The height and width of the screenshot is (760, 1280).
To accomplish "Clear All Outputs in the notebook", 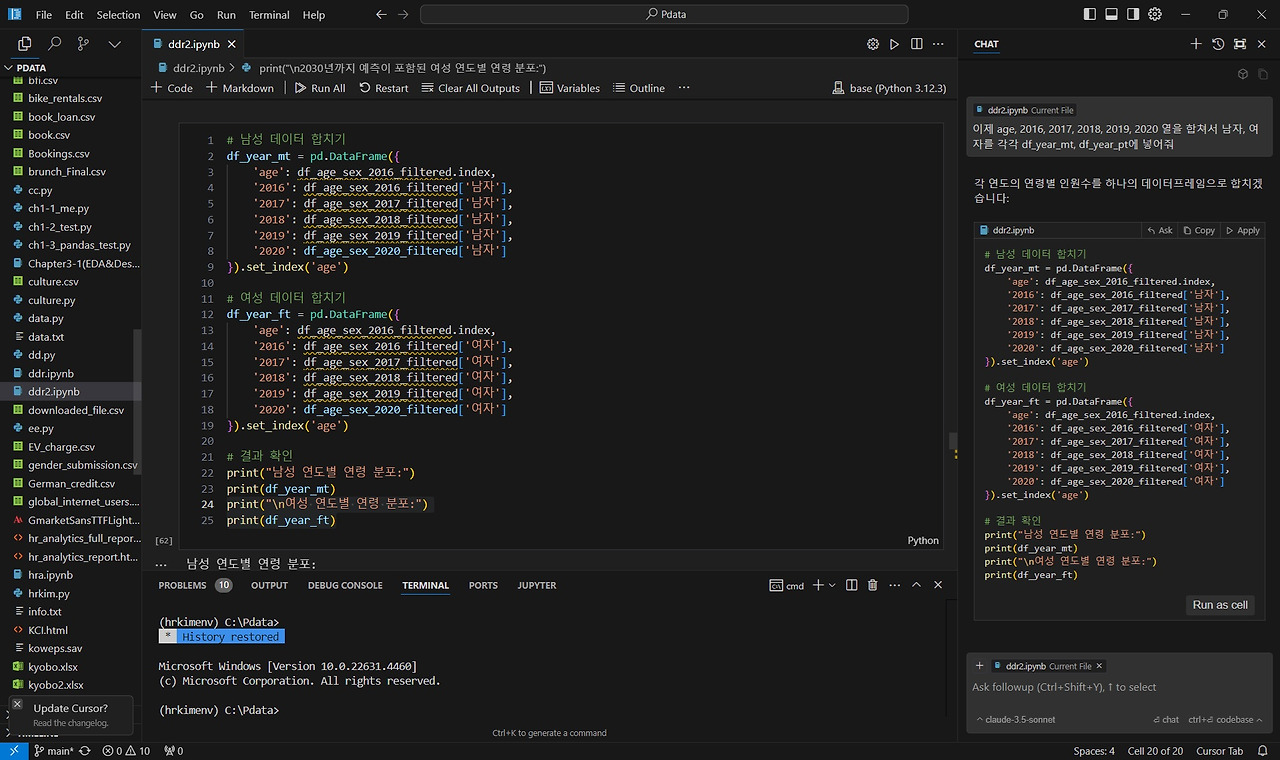I will pos(470,88).
